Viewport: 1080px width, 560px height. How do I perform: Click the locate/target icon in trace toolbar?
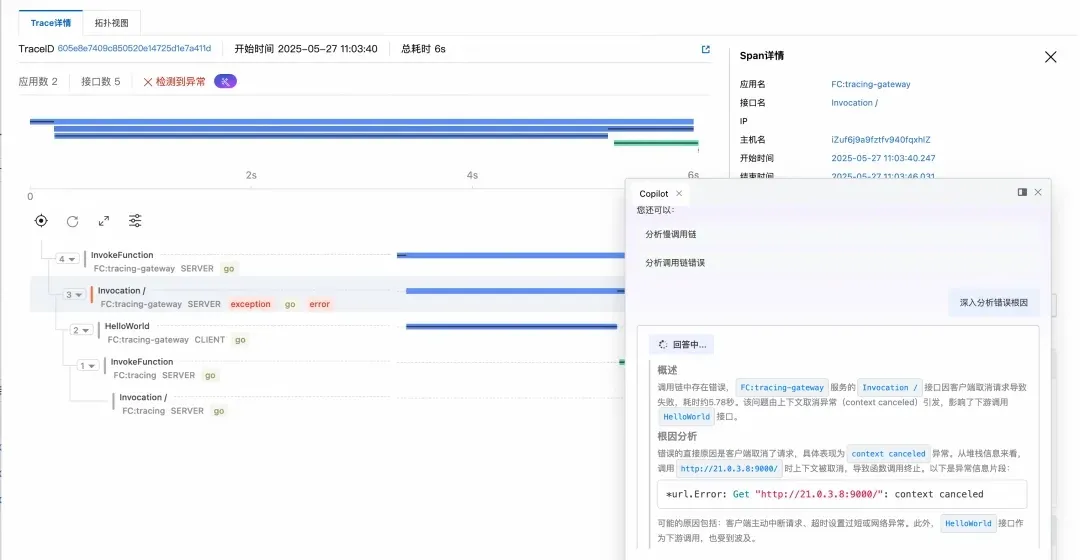click(41, 220)
